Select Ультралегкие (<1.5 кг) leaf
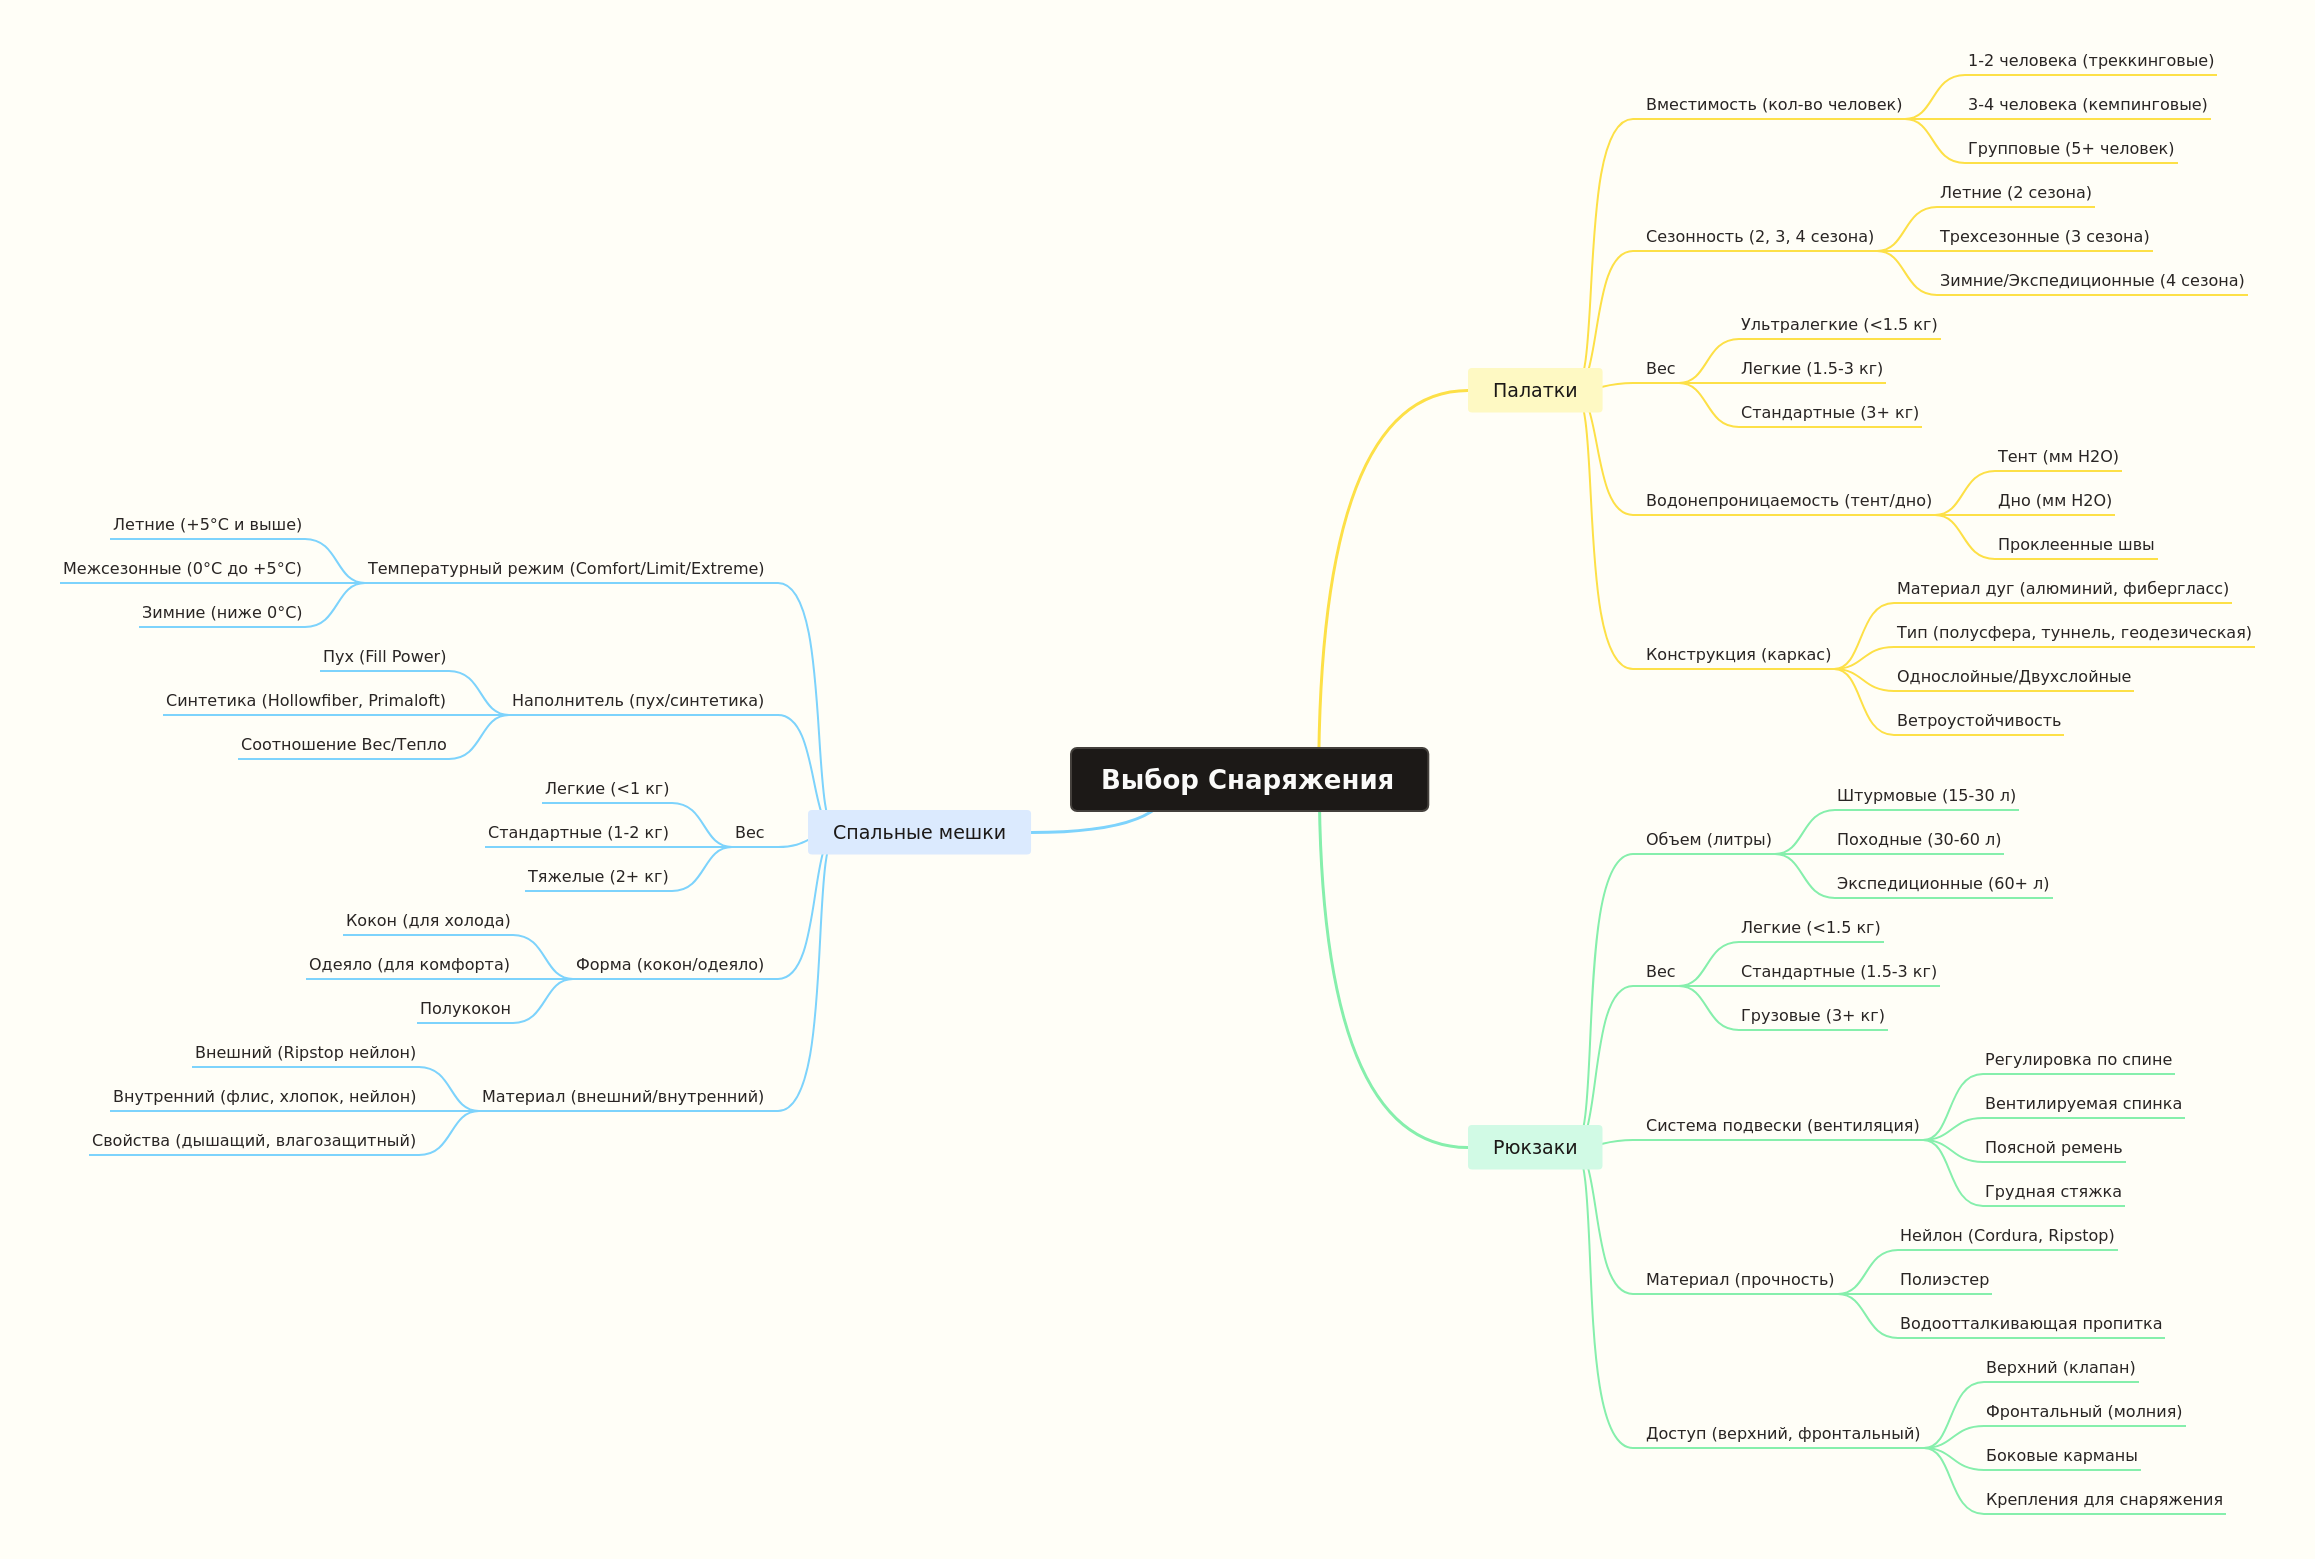Image resolution: width=2315 pixels, height=1559 pixels. [x=1839, y=325]
